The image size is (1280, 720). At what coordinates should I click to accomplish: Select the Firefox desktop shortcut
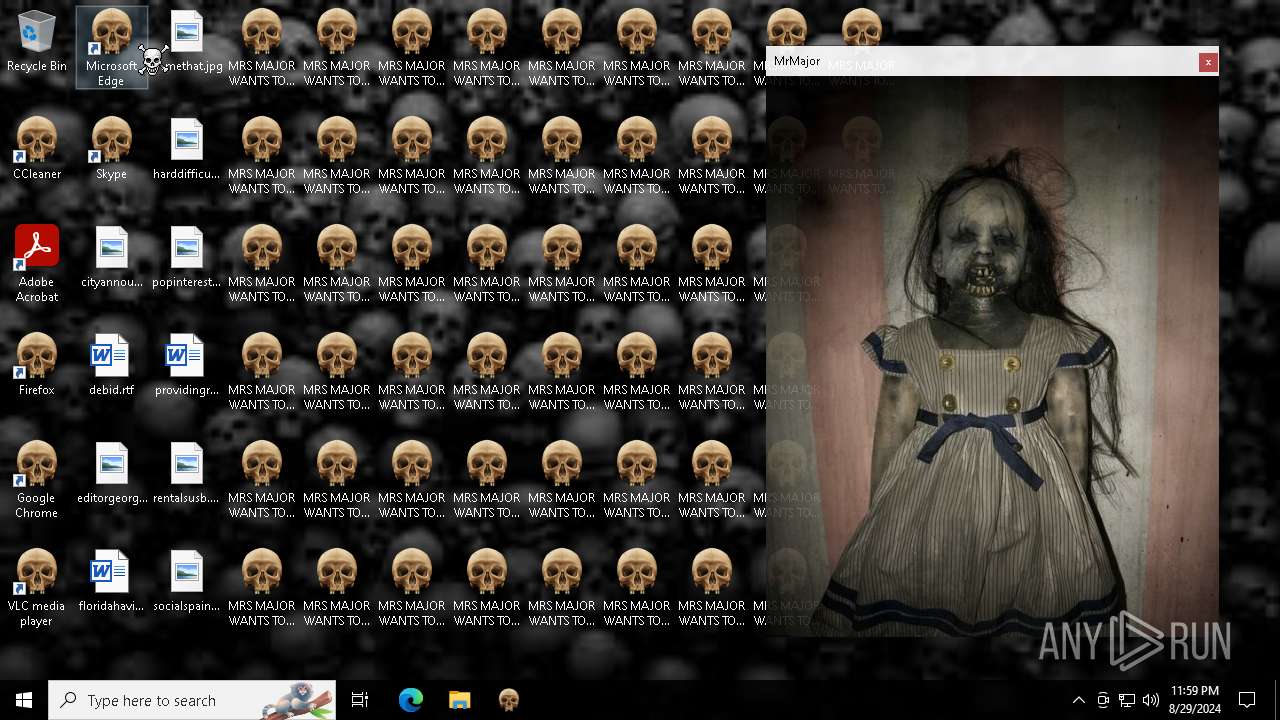pyautogui.click(x=37, y=366)
